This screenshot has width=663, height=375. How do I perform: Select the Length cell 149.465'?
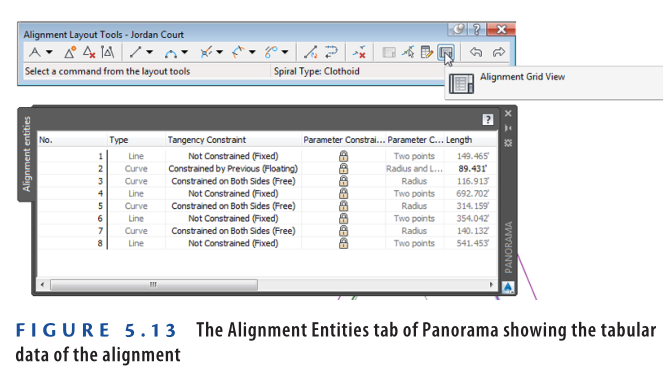[x=472, y=156]
